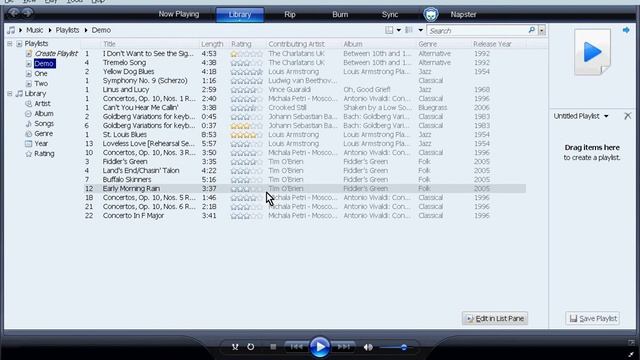Open the search options dropdown arrow
This screenshot has height=360, width=640.
coord(542,31)
